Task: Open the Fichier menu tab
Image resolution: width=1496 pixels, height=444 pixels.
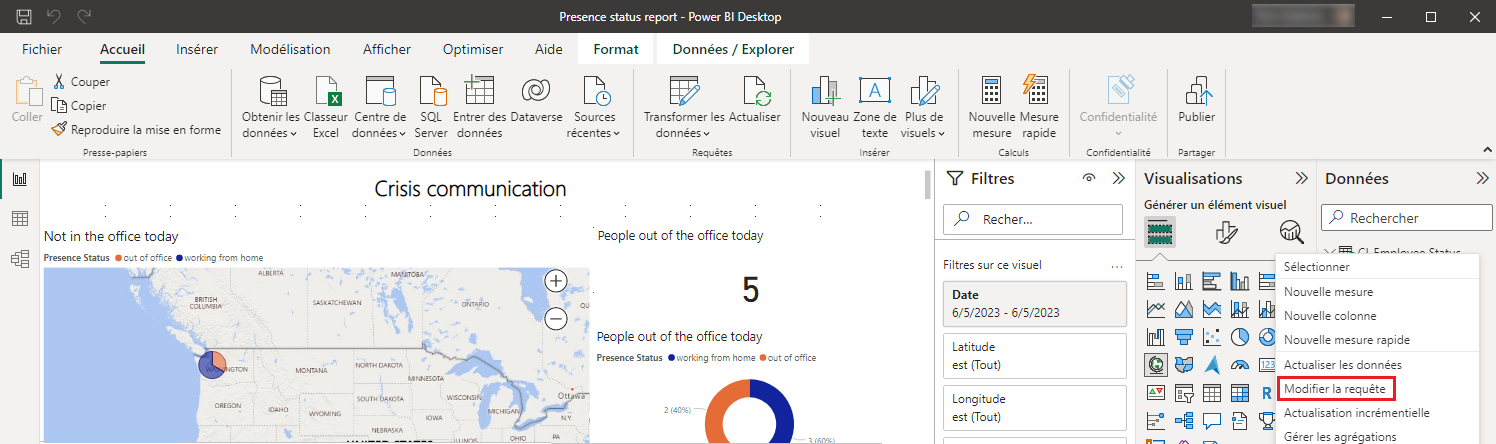Action: (42, 49)
